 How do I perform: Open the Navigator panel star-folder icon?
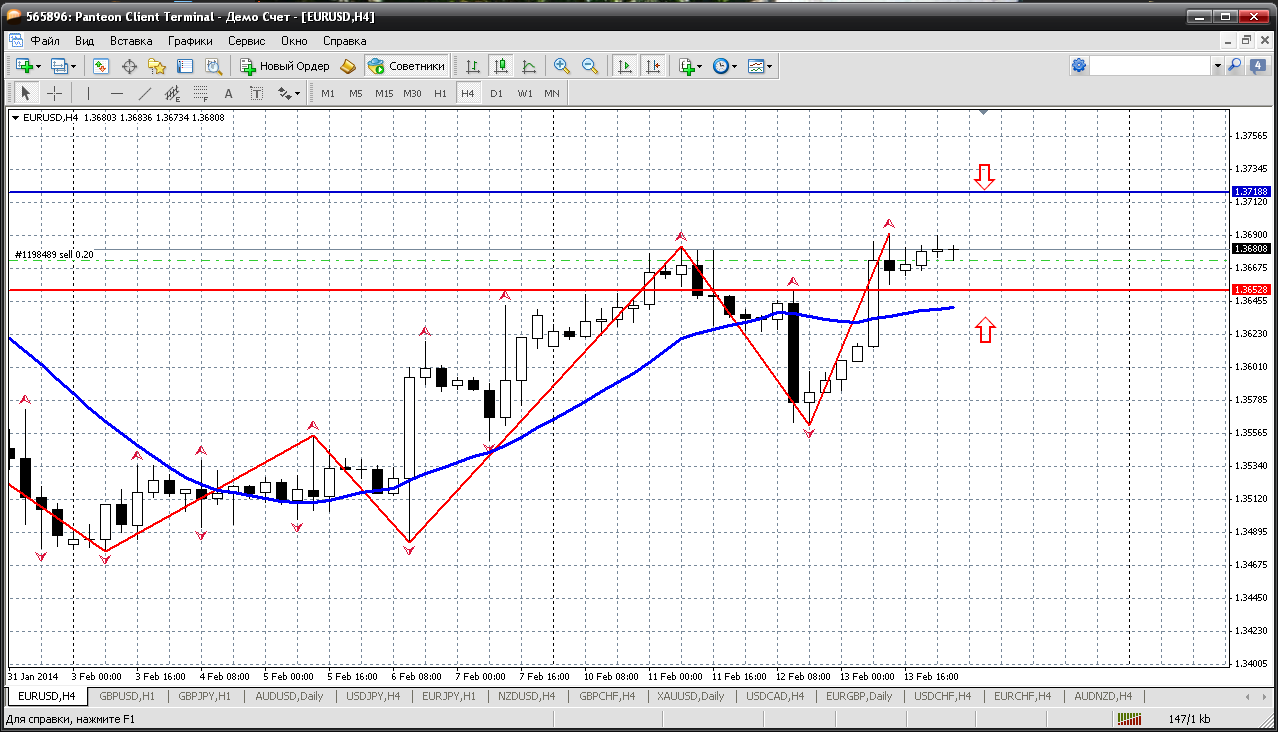click(x=157, y=66)
